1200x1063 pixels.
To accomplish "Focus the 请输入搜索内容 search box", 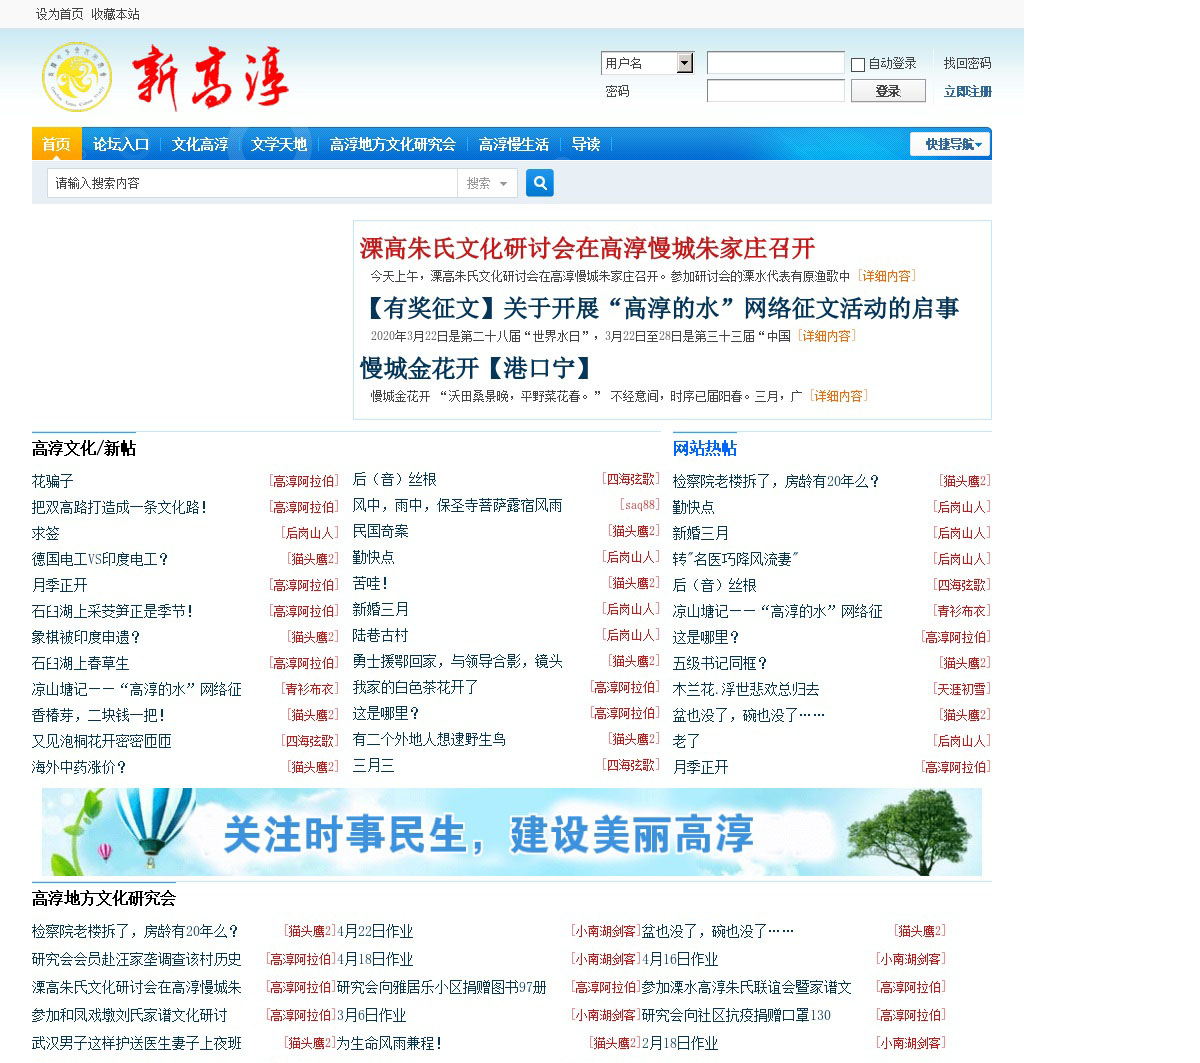I will pyautogui.click(x=250, y=183).
